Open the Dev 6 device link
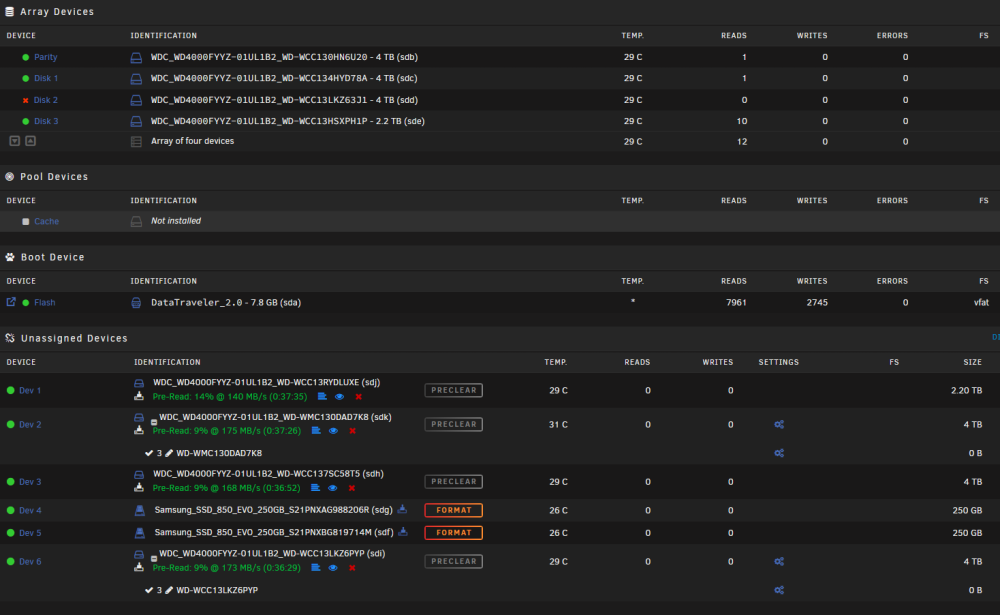The width and height of the screenshot is (1000, 615). point(30,561)
